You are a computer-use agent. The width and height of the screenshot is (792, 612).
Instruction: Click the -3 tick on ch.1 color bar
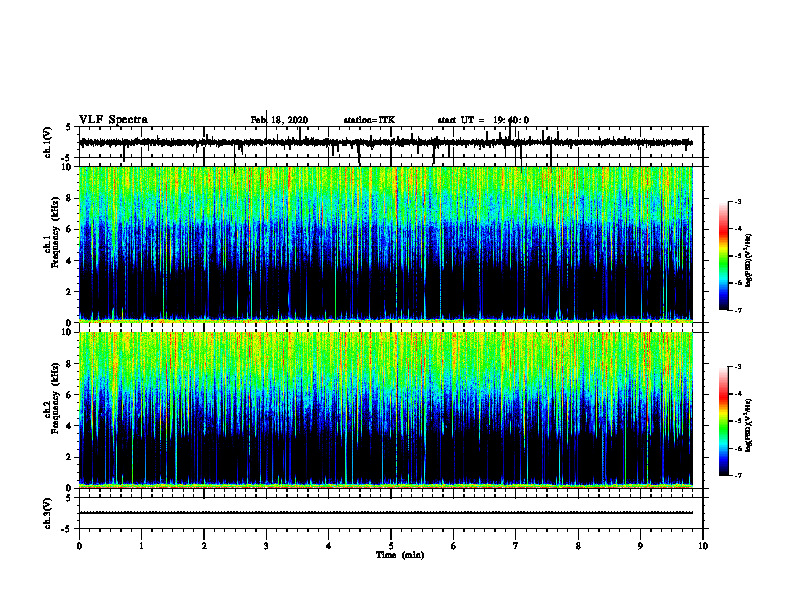(737, 202)
